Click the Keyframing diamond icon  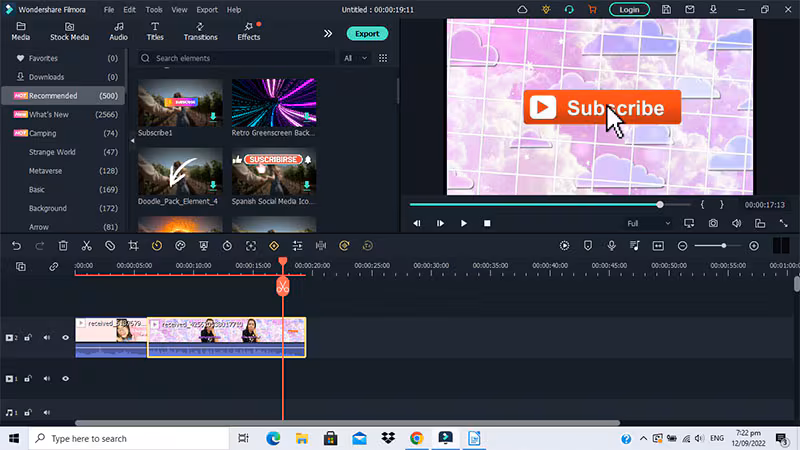point(274,246)
